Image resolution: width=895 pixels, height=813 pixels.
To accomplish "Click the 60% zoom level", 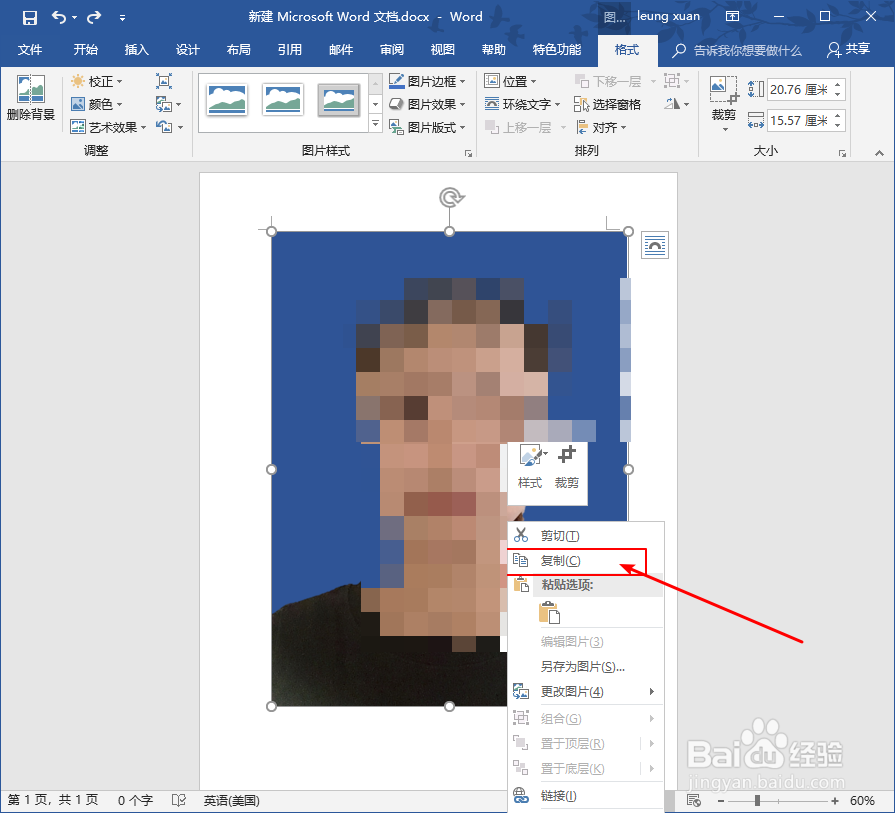I will (x=862, y=800).
